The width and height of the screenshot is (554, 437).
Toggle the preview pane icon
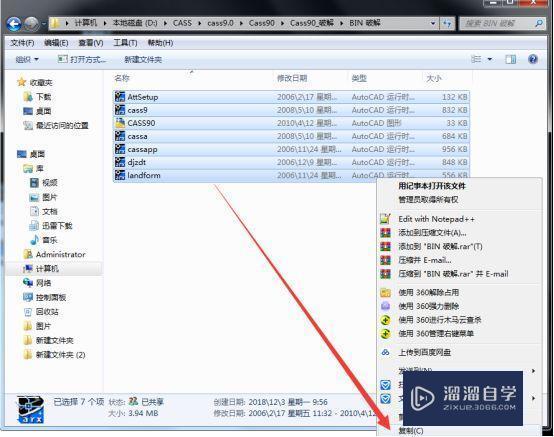coord(511,59)
